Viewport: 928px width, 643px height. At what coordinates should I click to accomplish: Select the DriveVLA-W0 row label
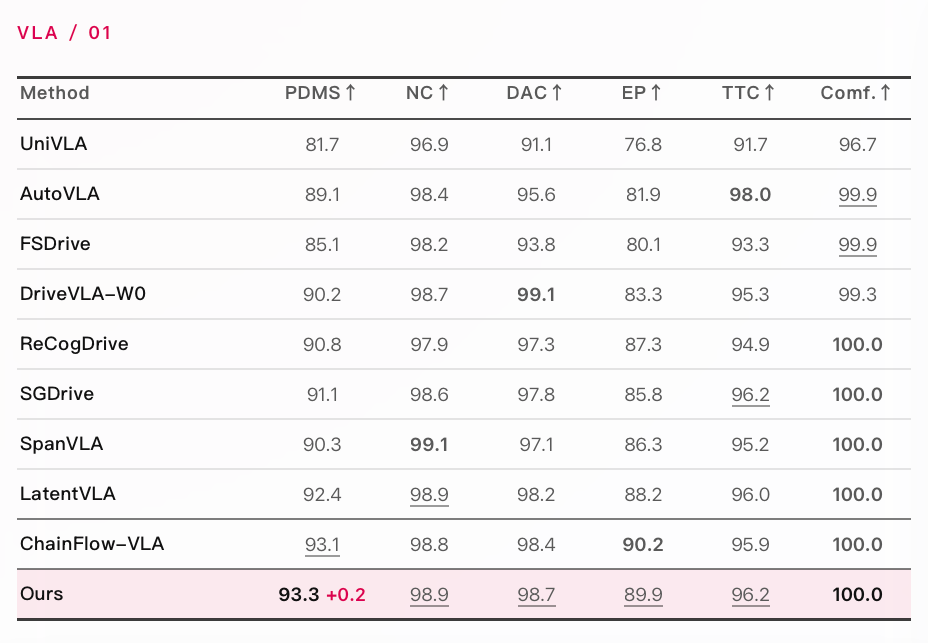tap(83, 294)
